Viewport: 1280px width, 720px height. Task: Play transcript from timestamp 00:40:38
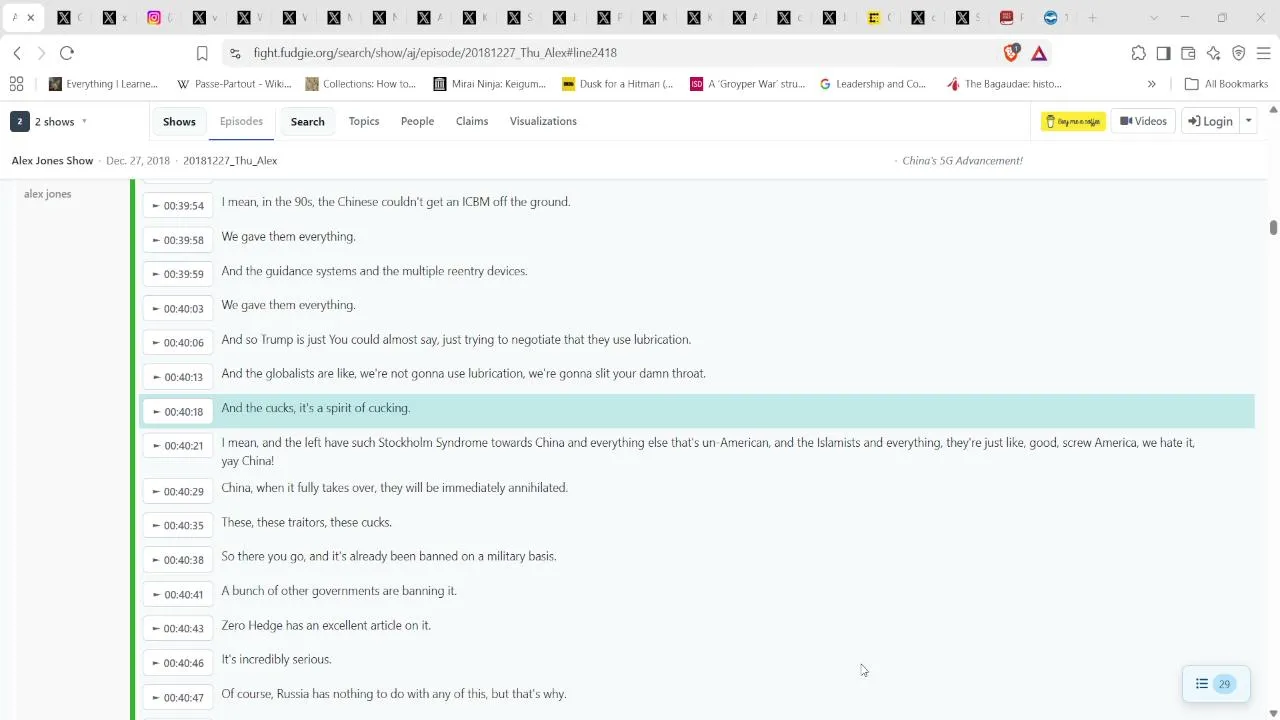coord(178,560)
